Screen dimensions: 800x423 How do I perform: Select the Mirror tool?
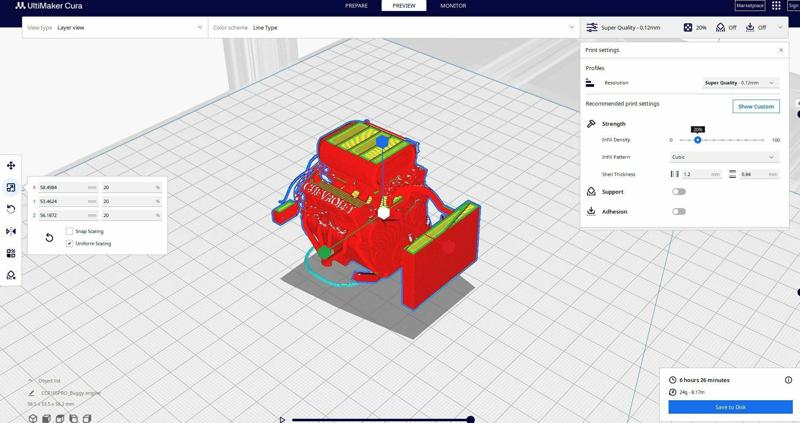point(11,231)
